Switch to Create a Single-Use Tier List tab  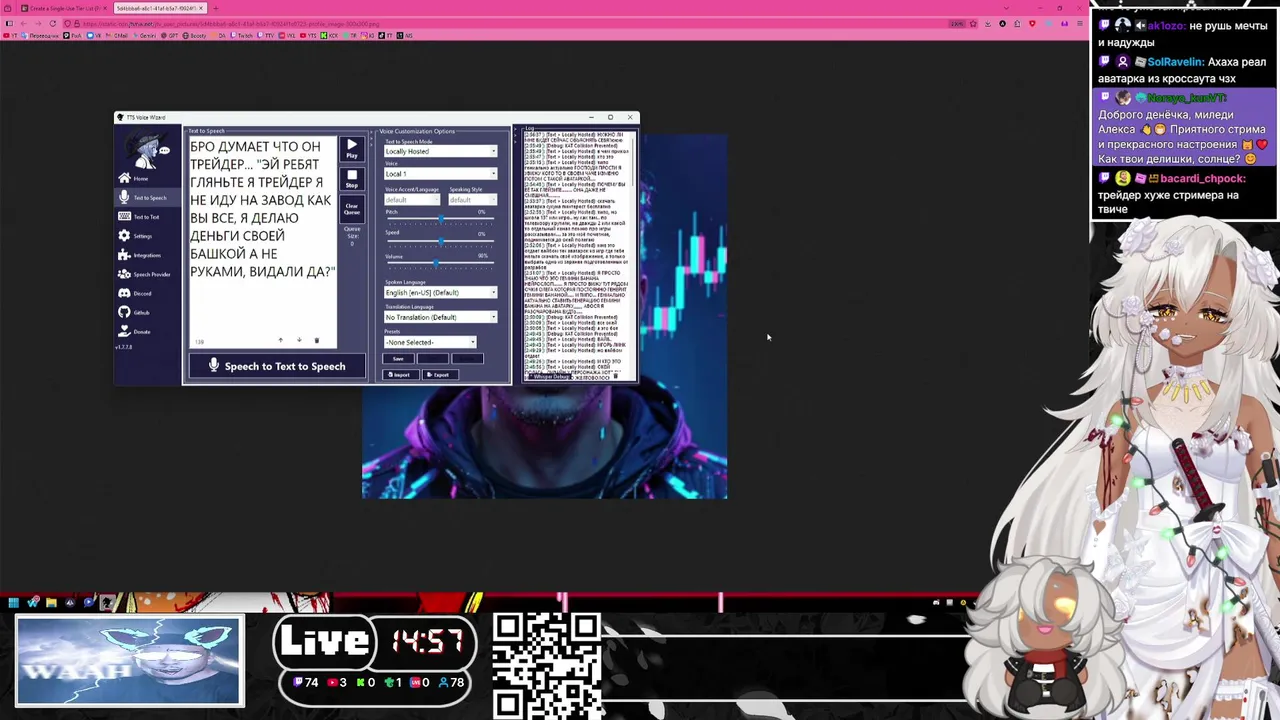click(66, 8)
